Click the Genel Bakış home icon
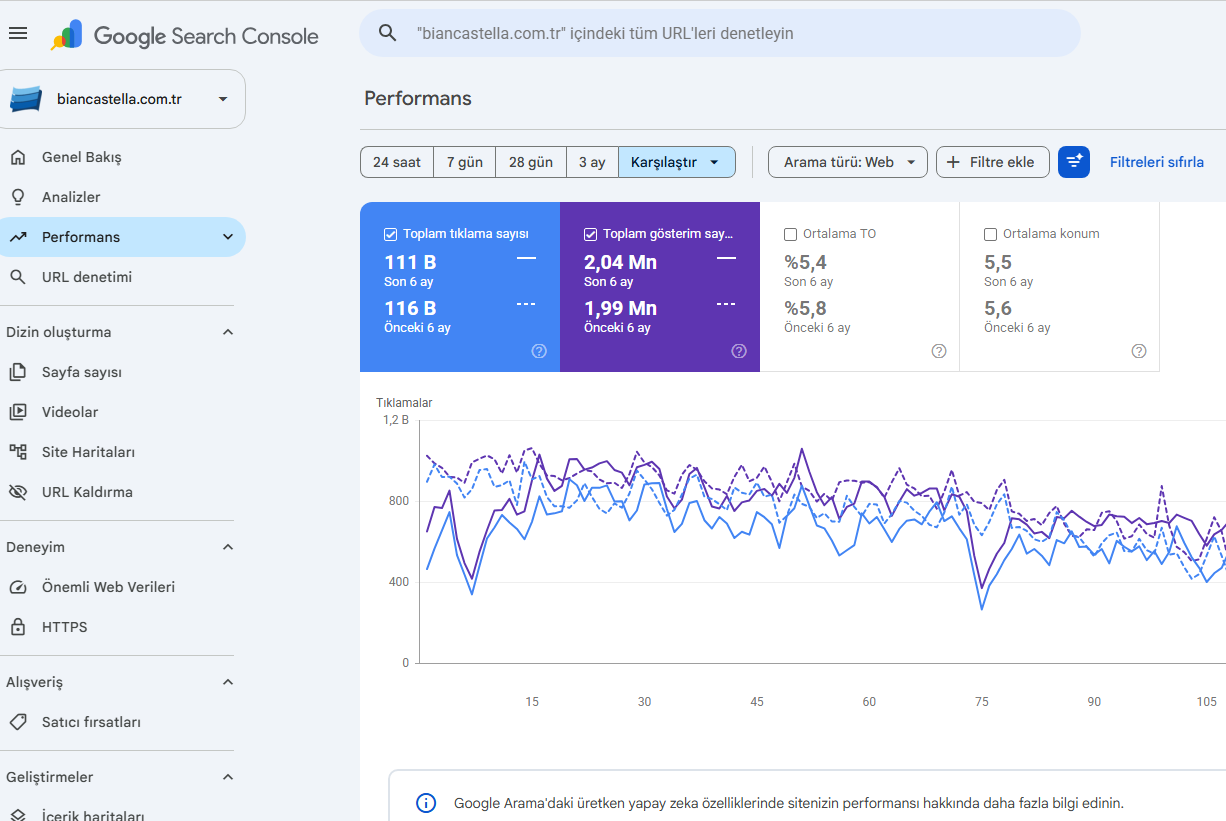This screenshot has width=1226, height=821. [x=17, y=157]
